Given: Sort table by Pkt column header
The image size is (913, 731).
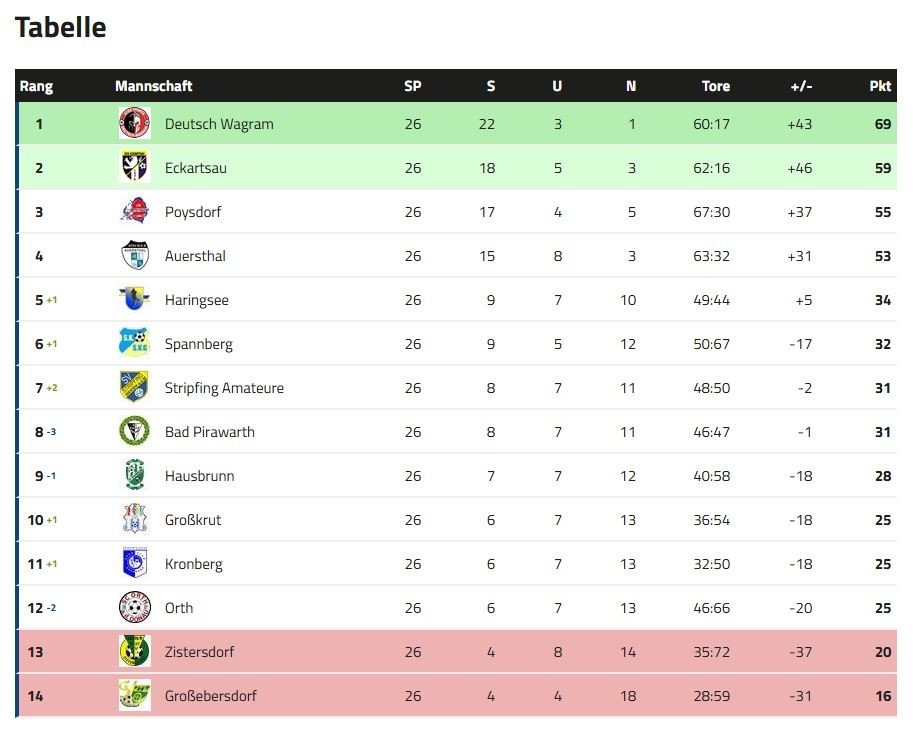Looking at the screenshot, I should [x=880, y=86].
